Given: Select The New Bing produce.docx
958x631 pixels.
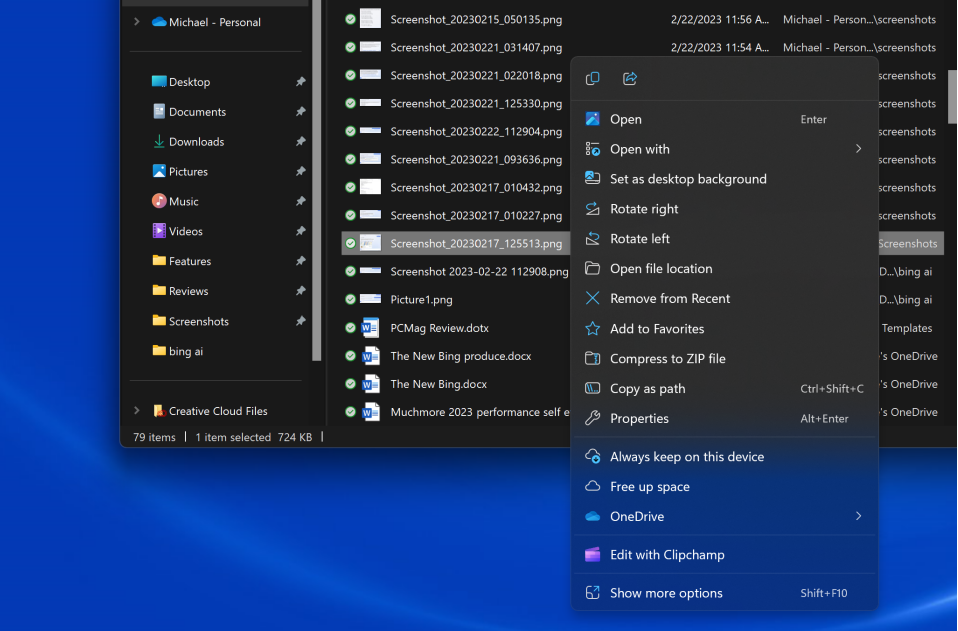Looking at the screenshot, I should [x=461, y=356].
